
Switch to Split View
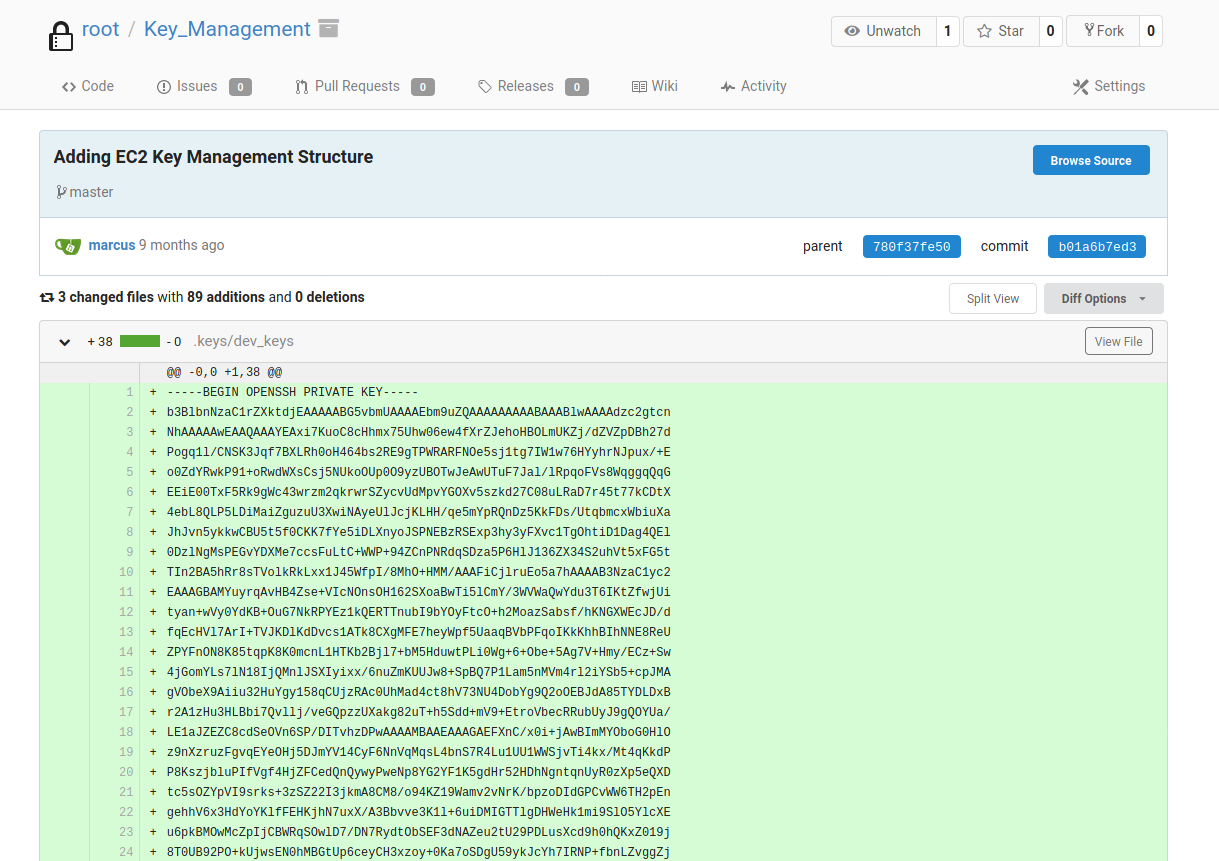click(992, 299)
